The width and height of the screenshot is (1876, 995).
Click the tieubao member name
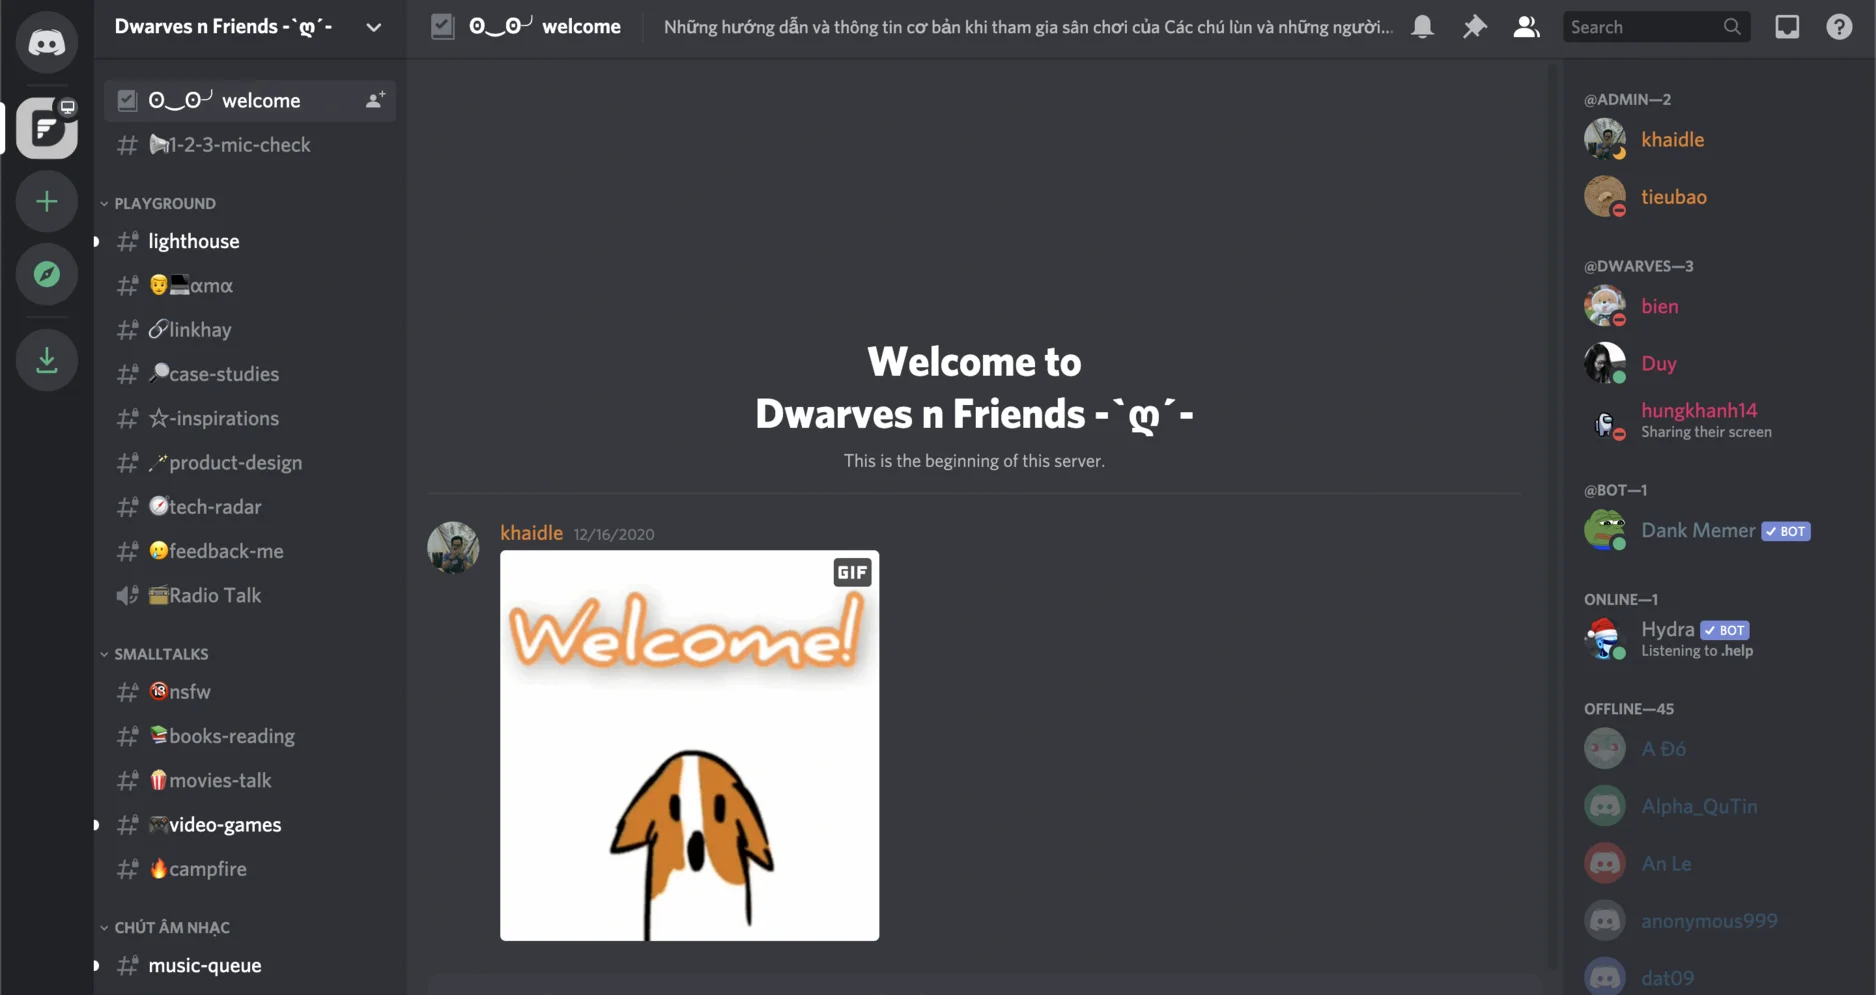tap(1673, 197)
